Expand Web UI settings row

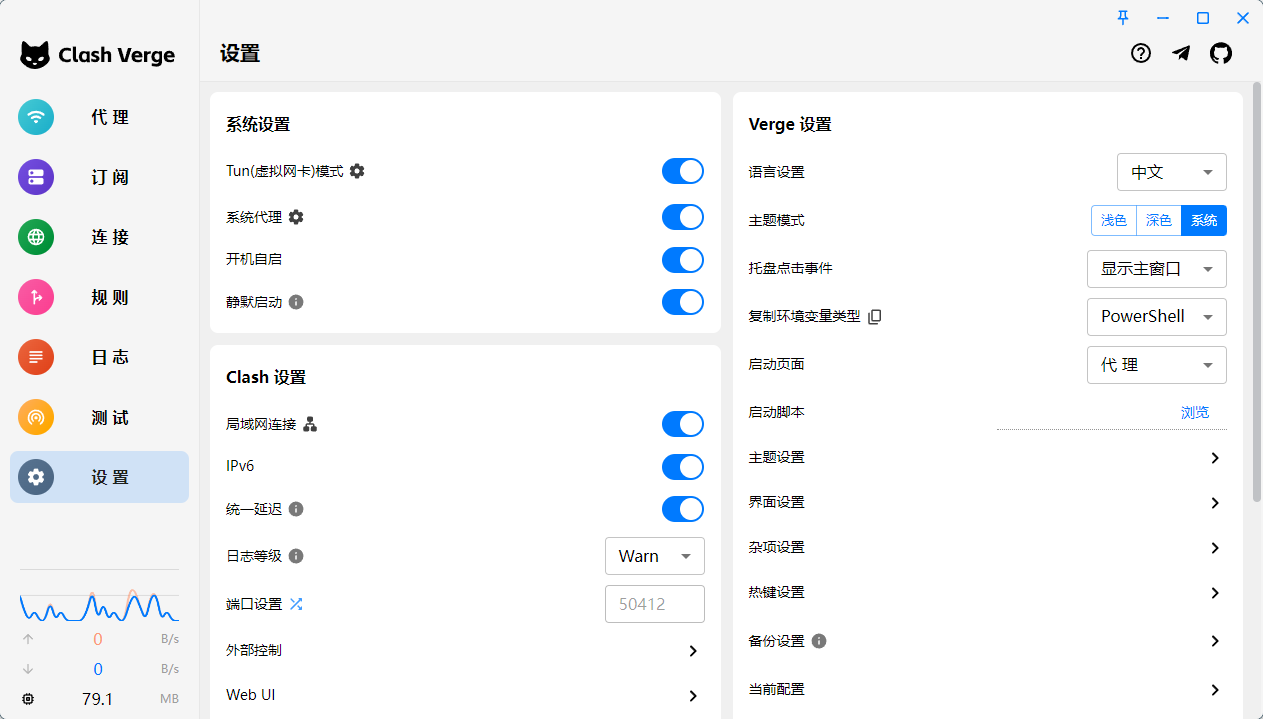tap(465, 695)
